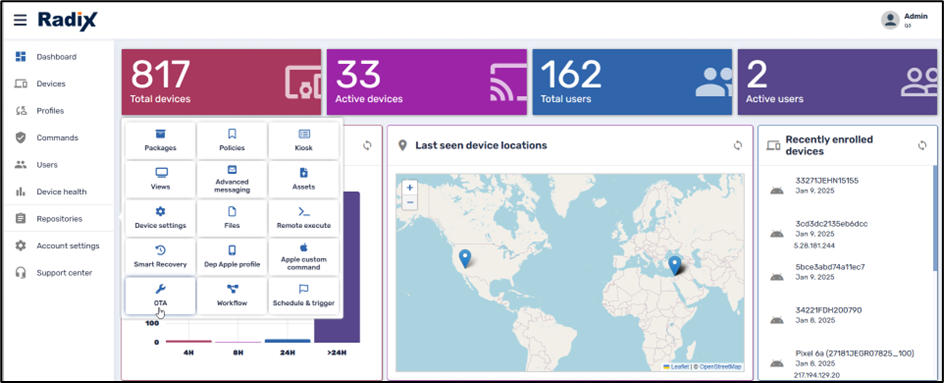Click the recently enrolled devices scrollbar
Screen dimensions: 944x383
coord(934,223)
